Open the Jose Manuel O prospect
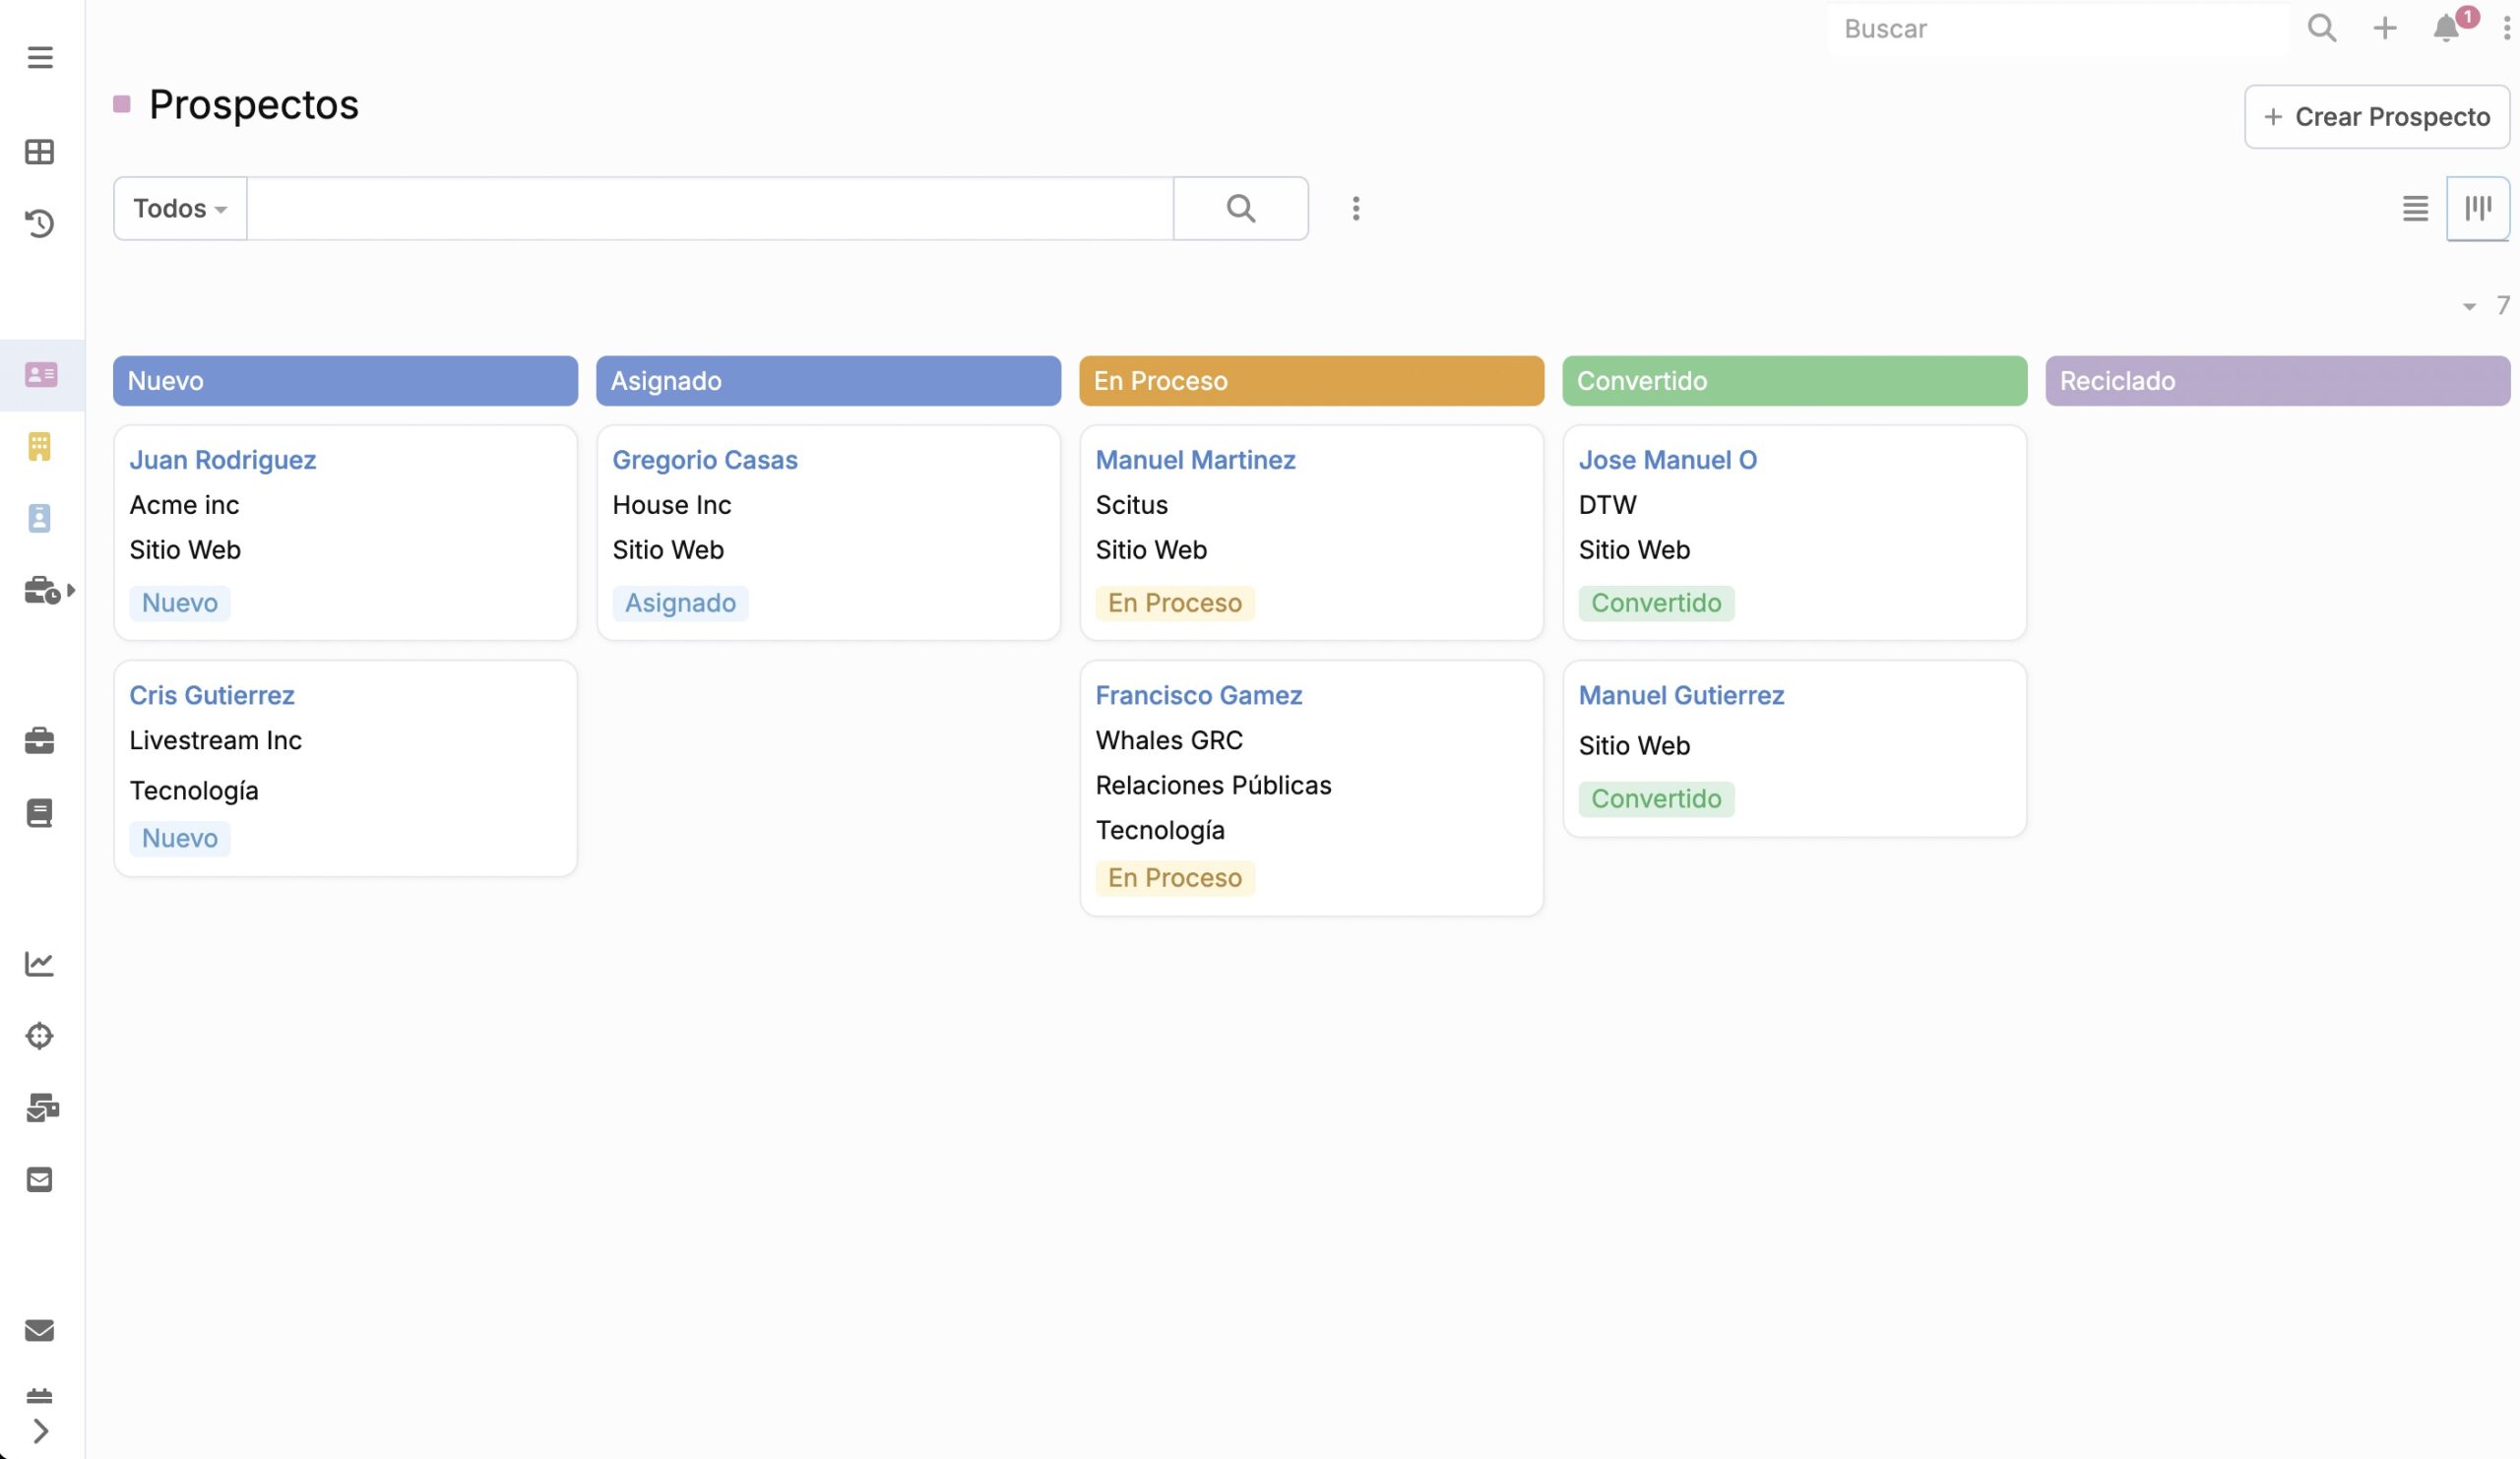Screen dimensions: 2520x1459 point(1668,460)
